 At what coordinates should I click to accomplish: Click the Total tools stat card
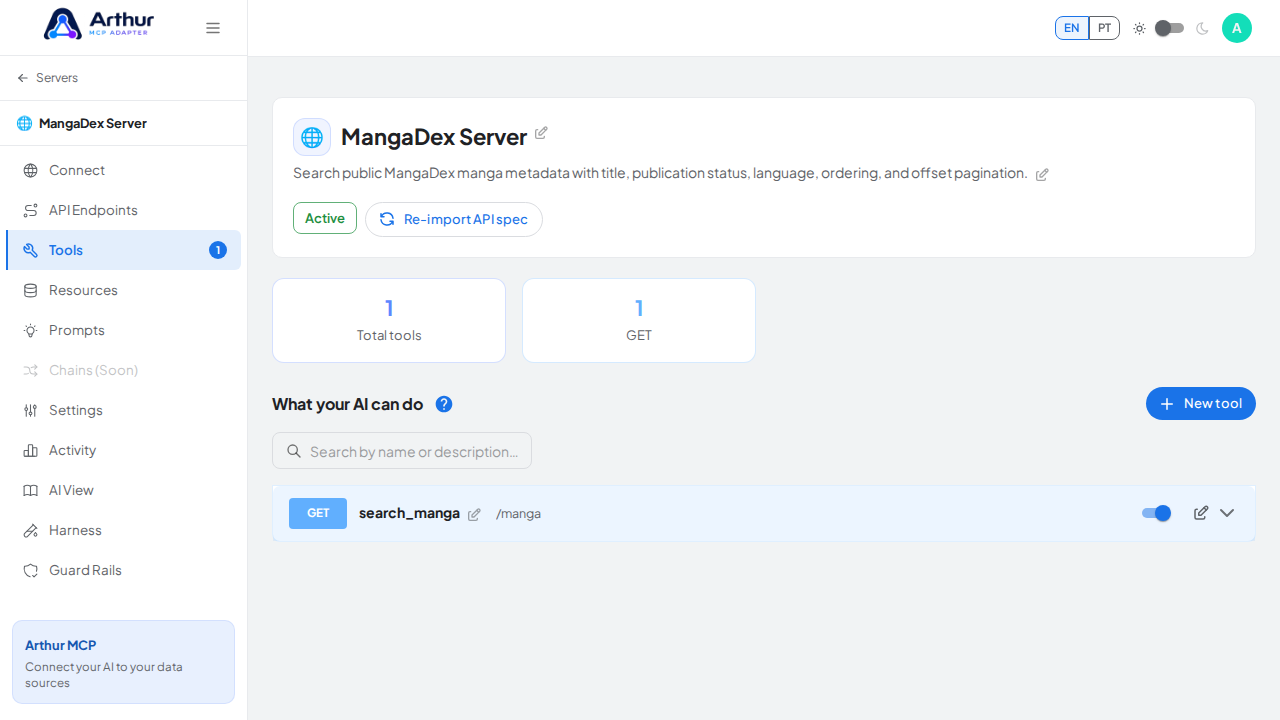pyautogui.click(x=389, y=320)
